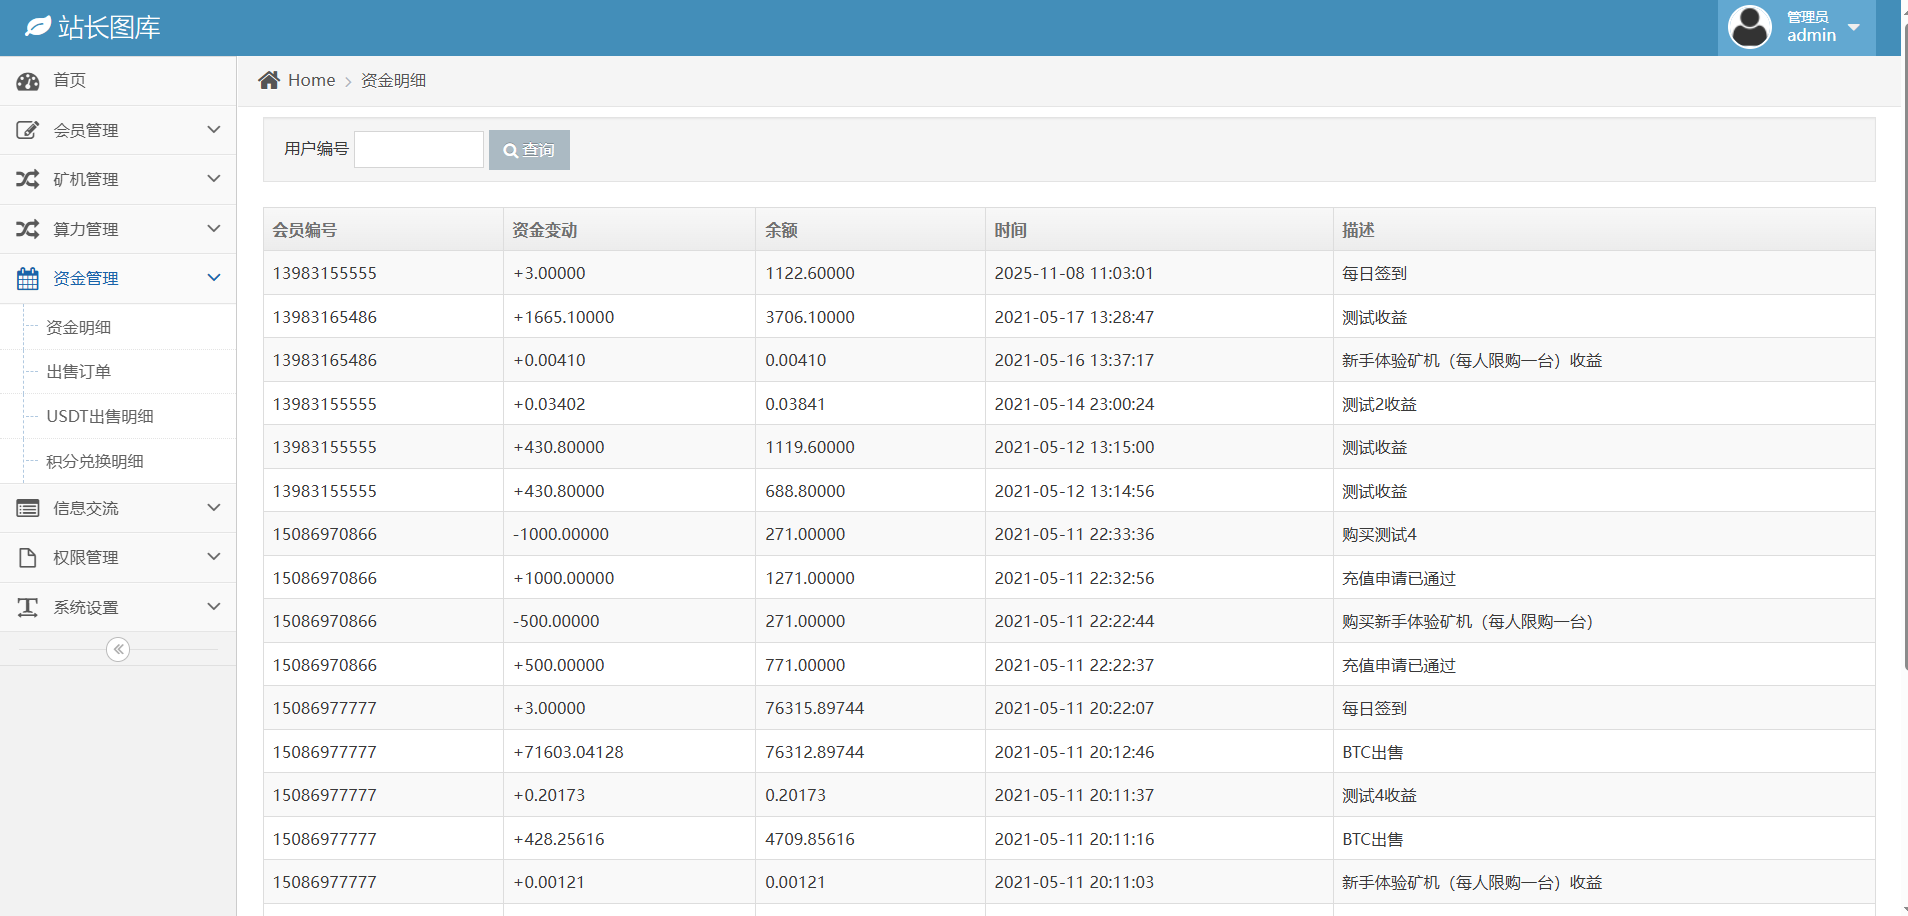Focus the 用户编号 input field
The height and width of the screenshot is (916, 1908).
tap(419, 150)
